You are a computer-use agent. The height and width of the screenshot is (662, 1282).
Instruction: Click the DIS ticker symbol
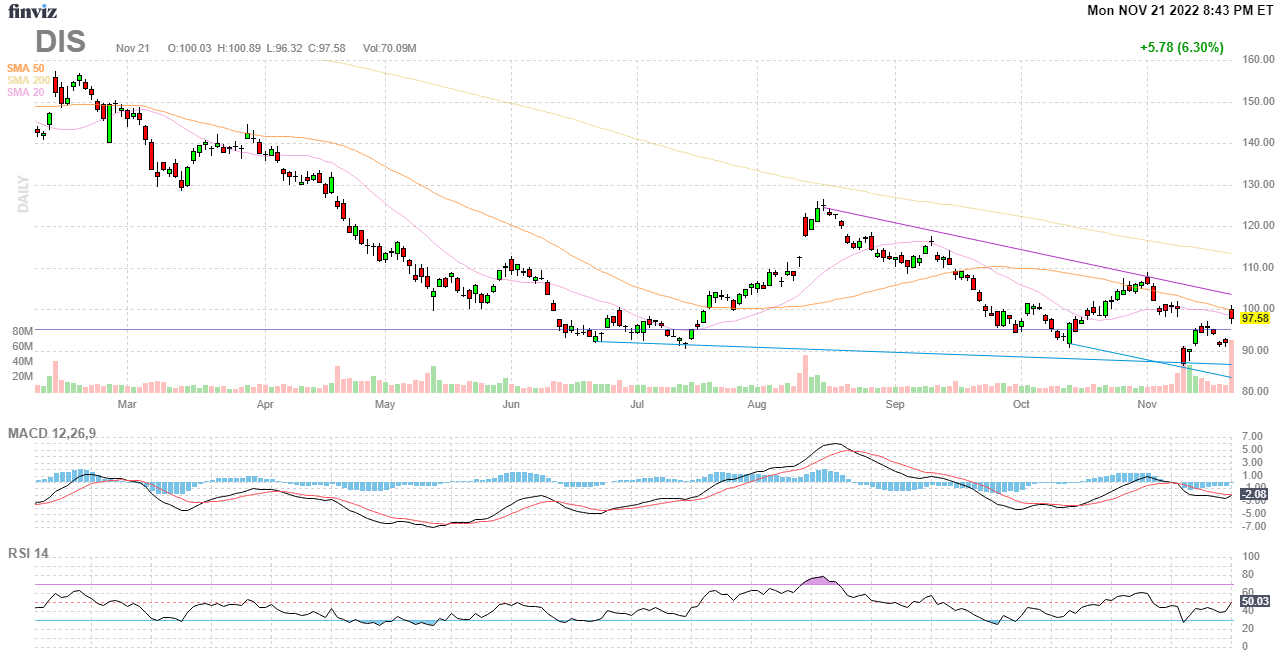pyautogui.click(x=61, y=42)
